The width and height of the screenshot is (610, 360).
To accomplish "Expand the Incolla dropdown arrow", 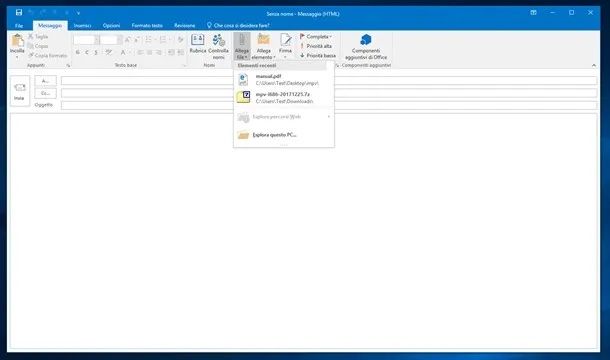I will click(x=17, y=57).
